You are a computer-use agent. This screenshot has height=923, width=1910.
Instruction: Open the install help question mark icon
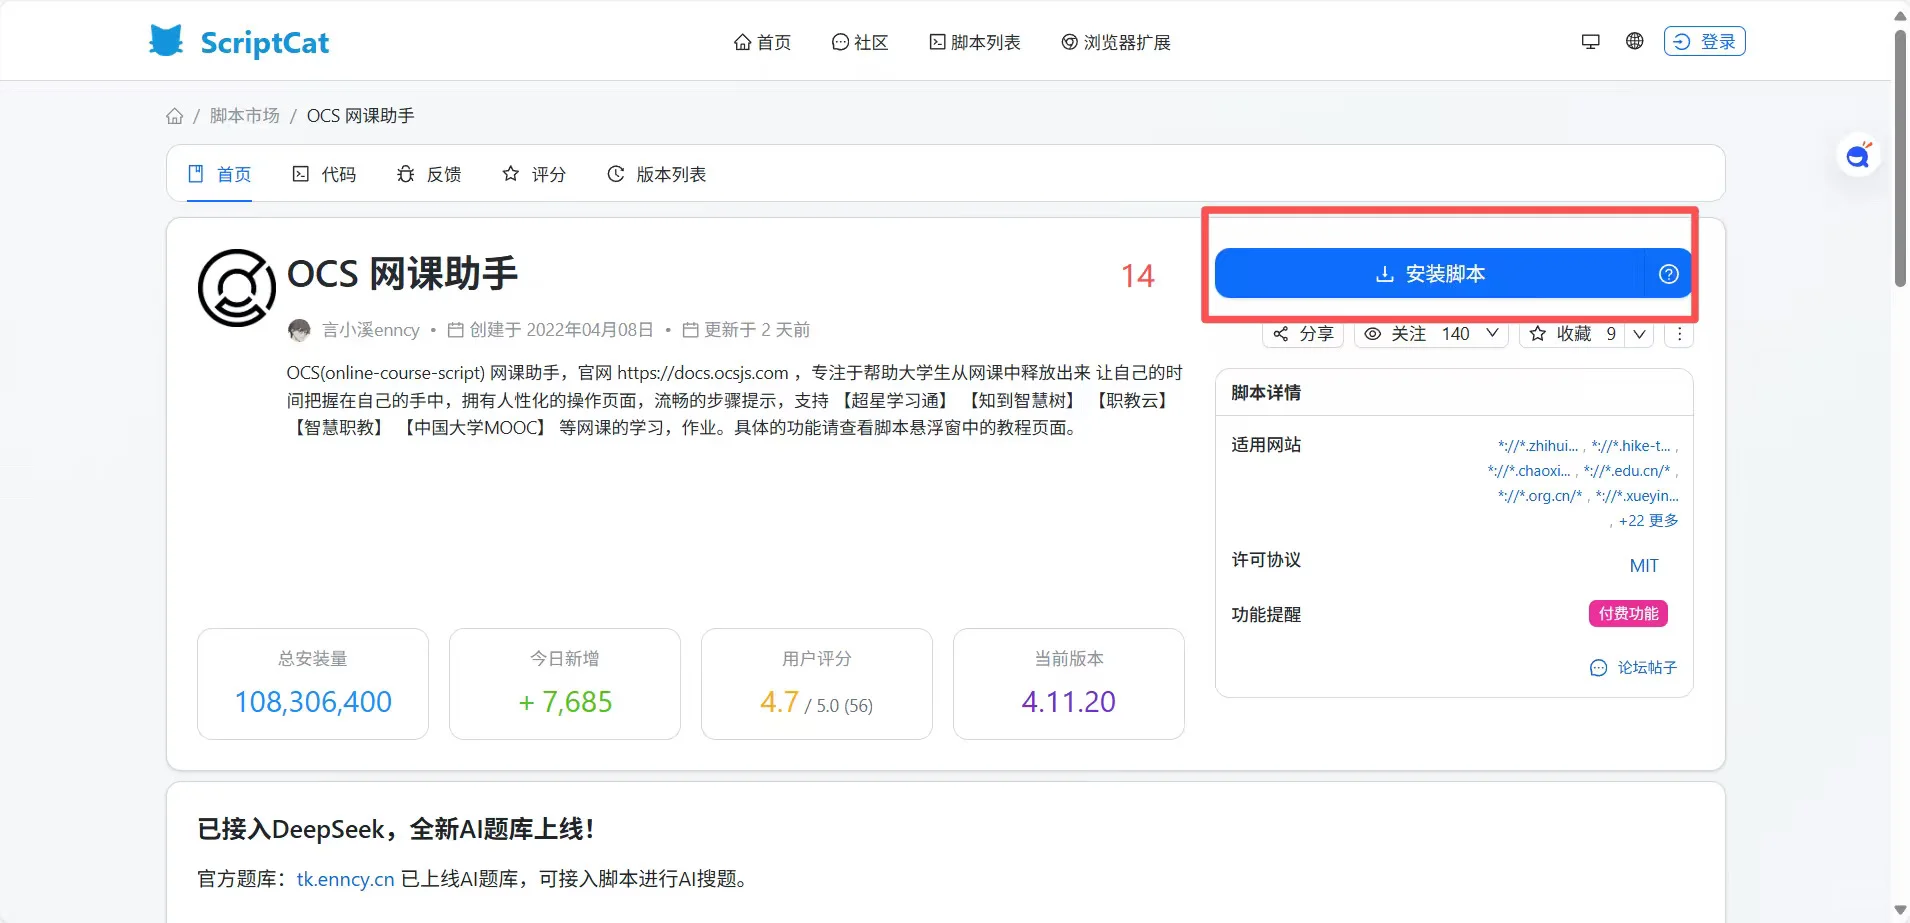1668,274
